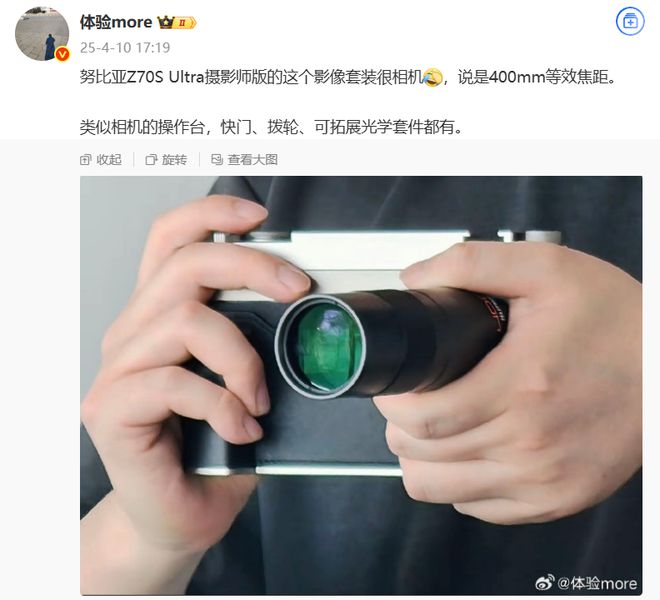
Task: Click the 努比亚Z70S Ultra text line
Action: tap(348, 77)
